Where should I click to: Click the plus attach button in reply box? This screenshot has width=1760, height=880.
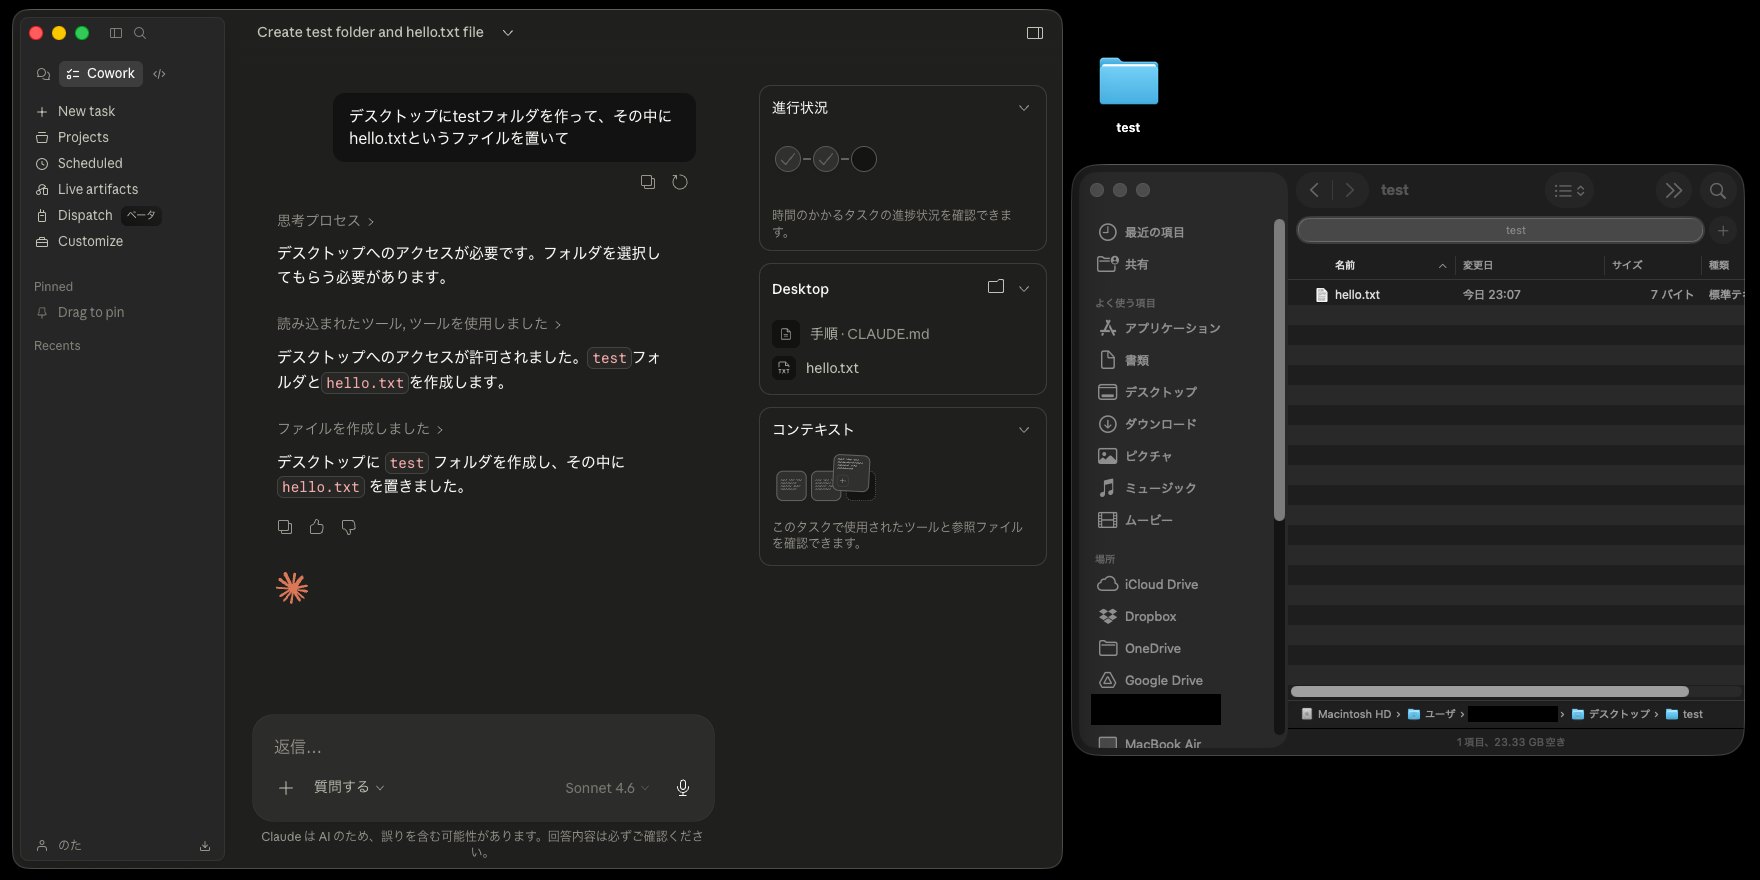[x=286, y=788]
